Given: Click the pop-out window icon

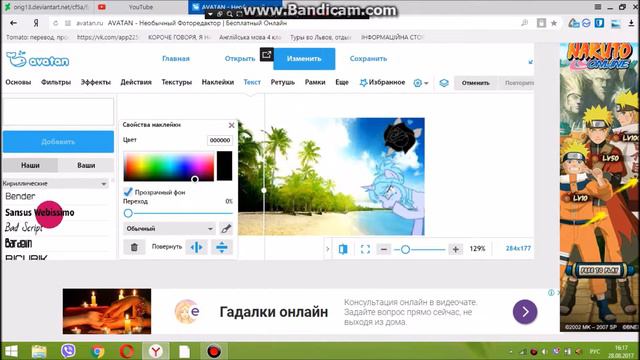Looking at the screenshot, I should (267, 54).
